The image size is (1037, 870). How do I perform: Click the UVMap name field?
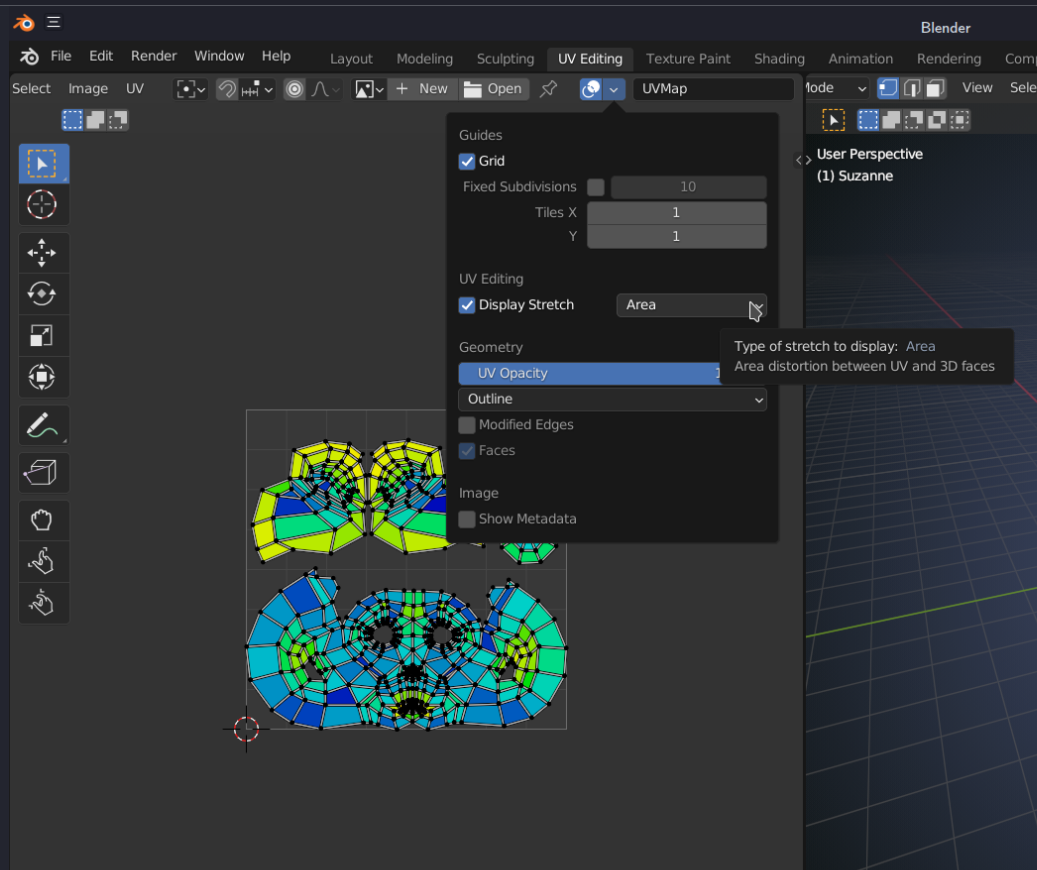pyautogui.click(x=713, y=89)
